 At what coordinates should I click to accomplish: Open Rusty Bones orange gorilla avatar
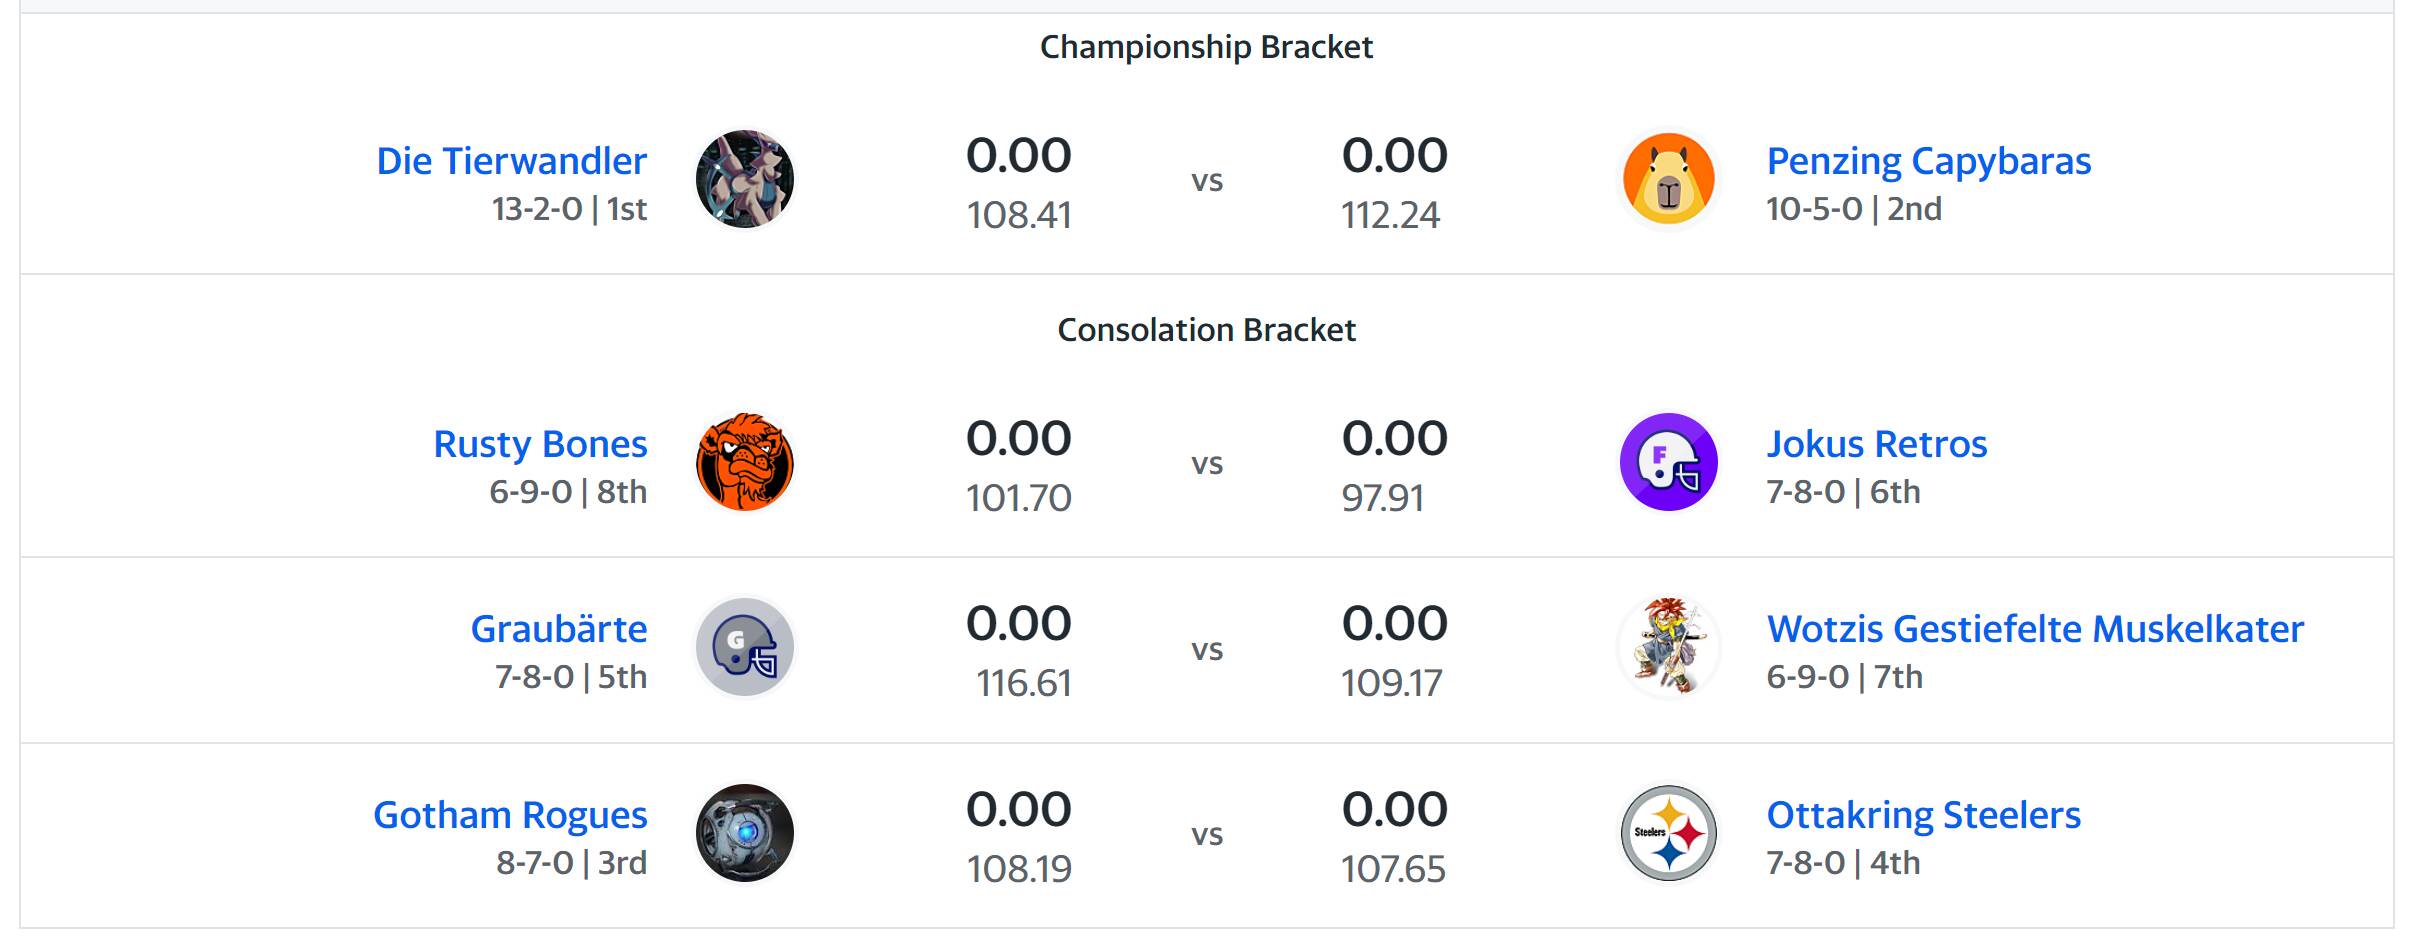[x=745, y=462]
